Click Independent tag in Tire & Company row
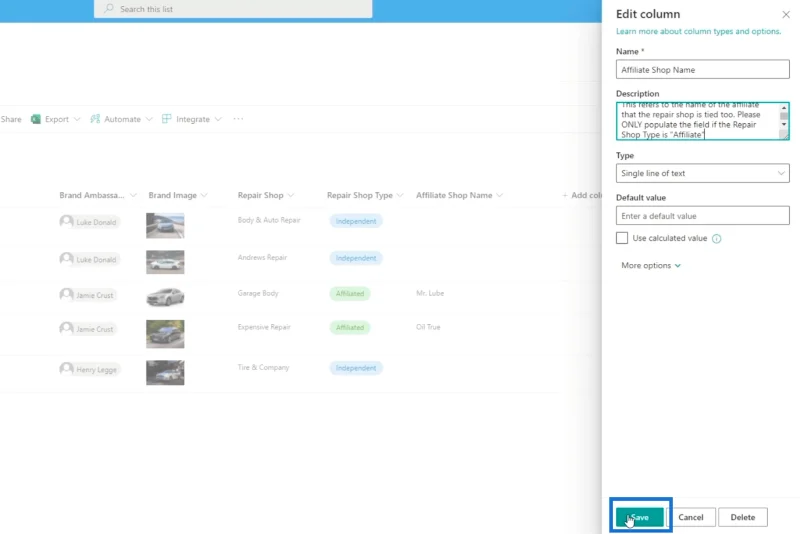This screenshot has height=534, width=800. tap(356, 368)
